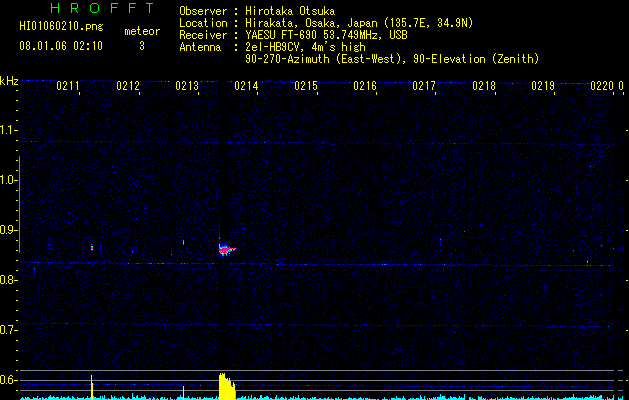Click the 1.0 kHz frequency label
Screen dimensions: 629x400
[x=8, y=180]
